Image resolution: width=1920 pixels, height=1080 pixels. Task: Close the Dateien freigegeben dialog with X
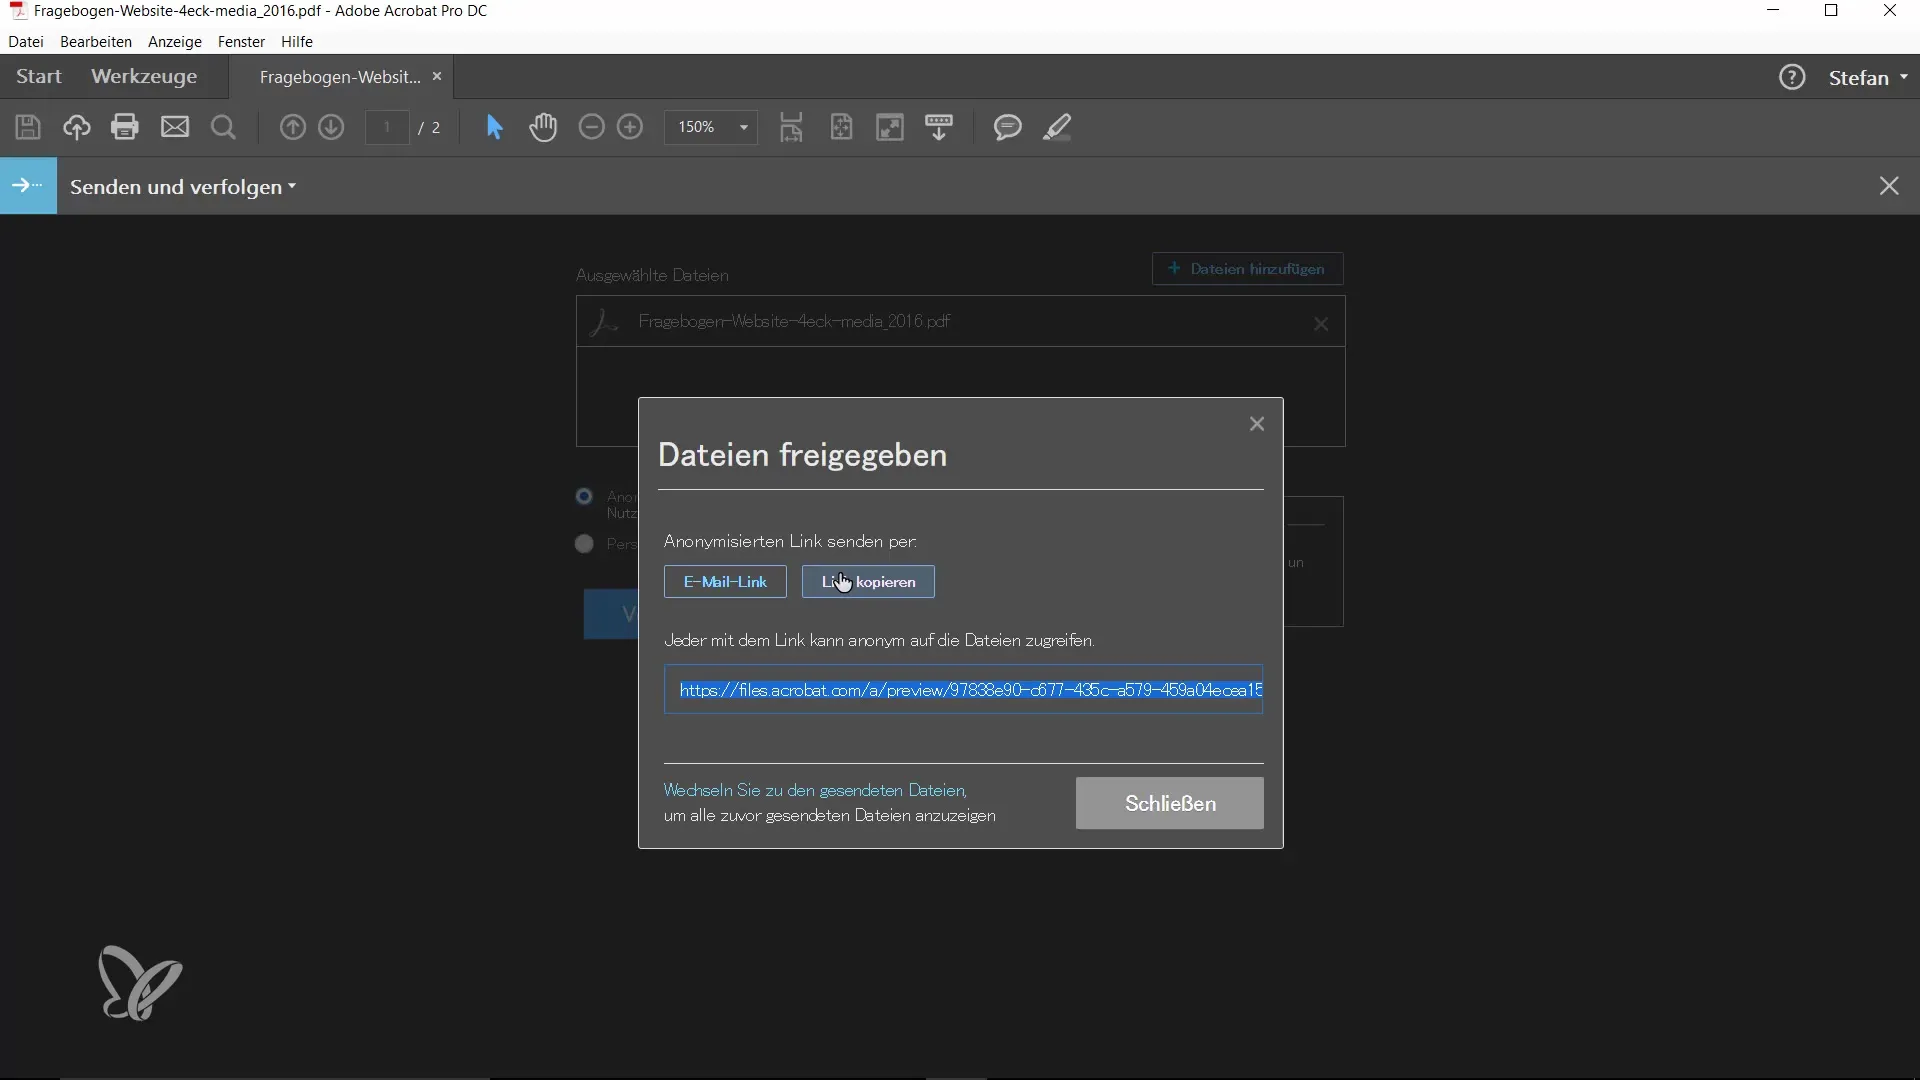tap(1257, 424)
